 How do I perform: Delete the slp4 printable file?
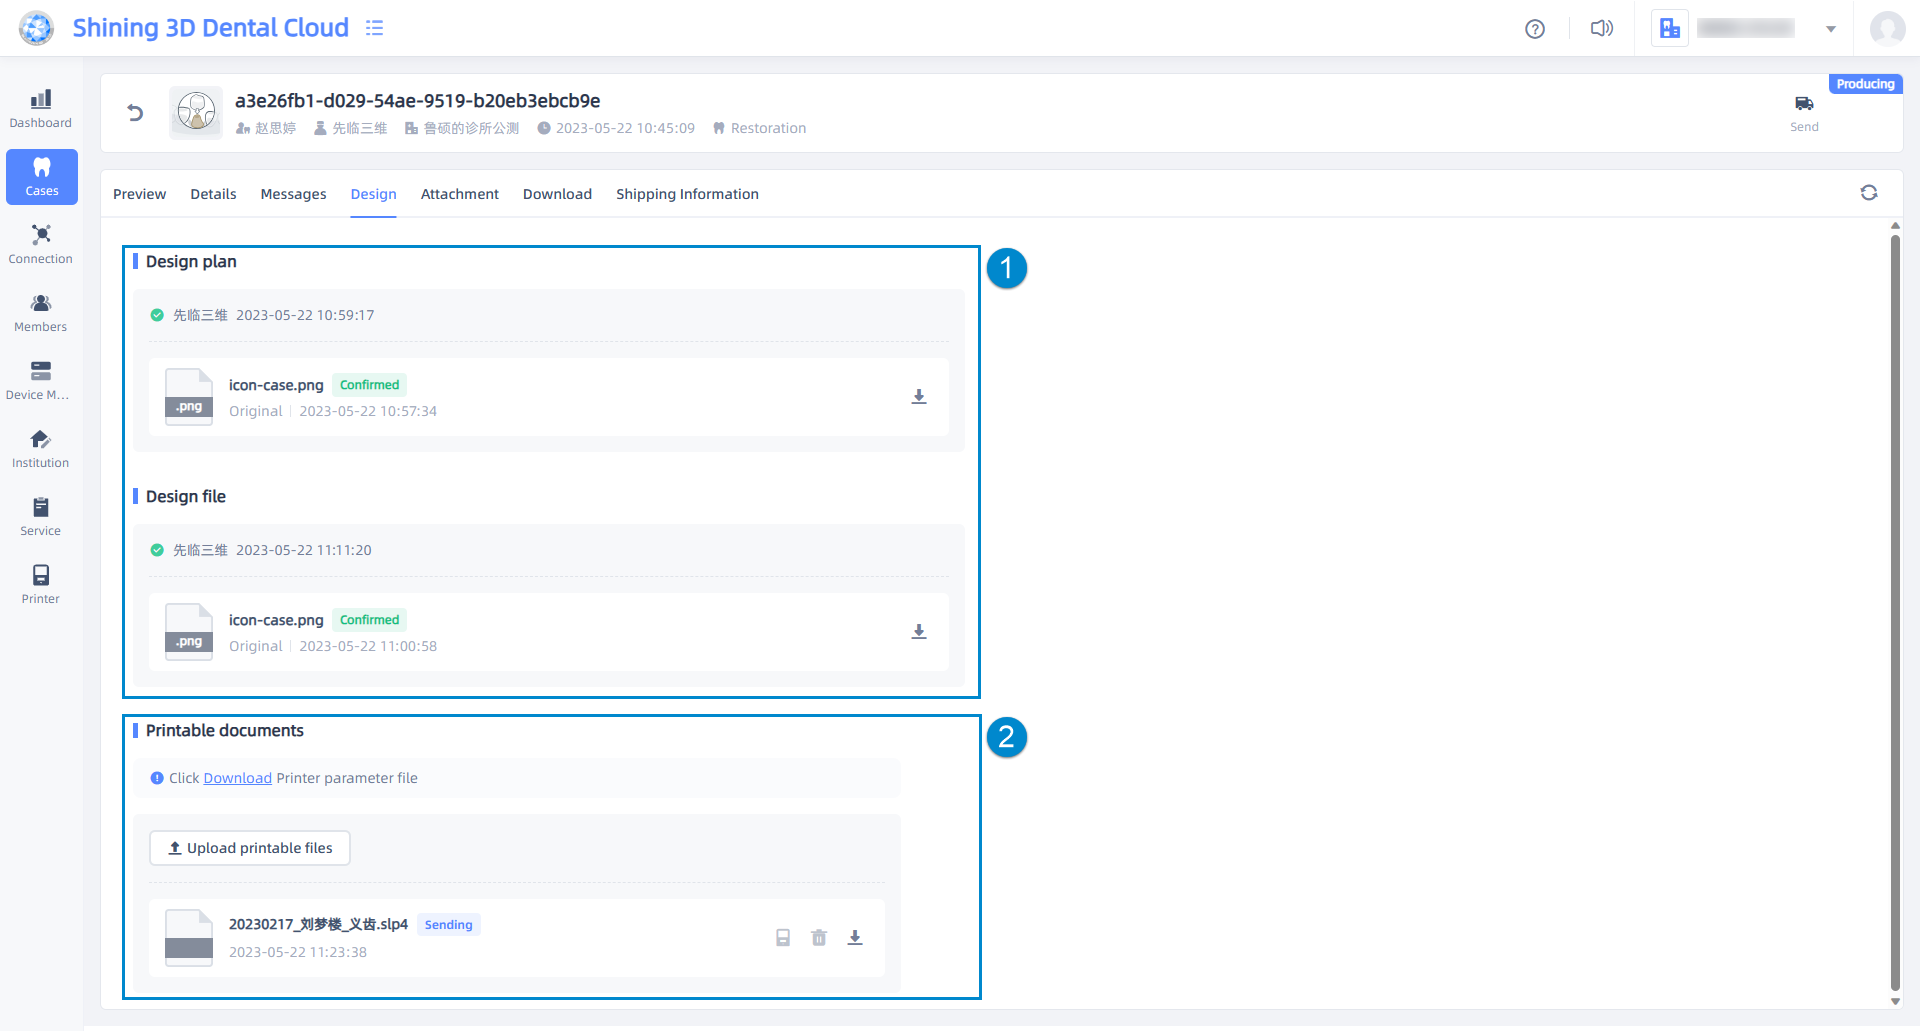coord(819,938)
